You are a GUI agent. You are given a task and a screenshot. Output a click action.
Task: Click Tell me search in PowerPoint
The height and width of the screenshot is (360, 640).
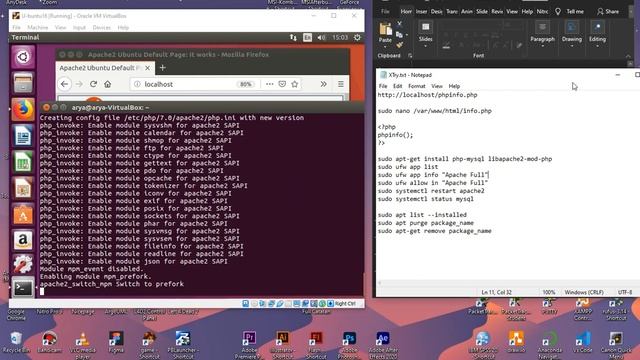570,11
